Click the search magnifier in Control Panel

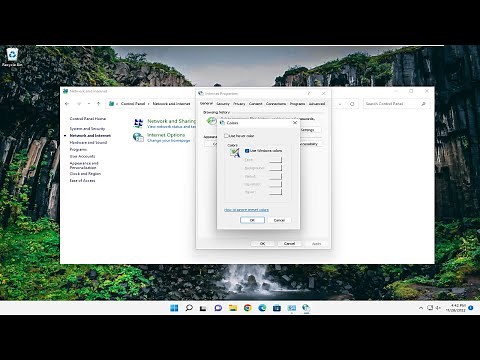(x=423, y=104)
